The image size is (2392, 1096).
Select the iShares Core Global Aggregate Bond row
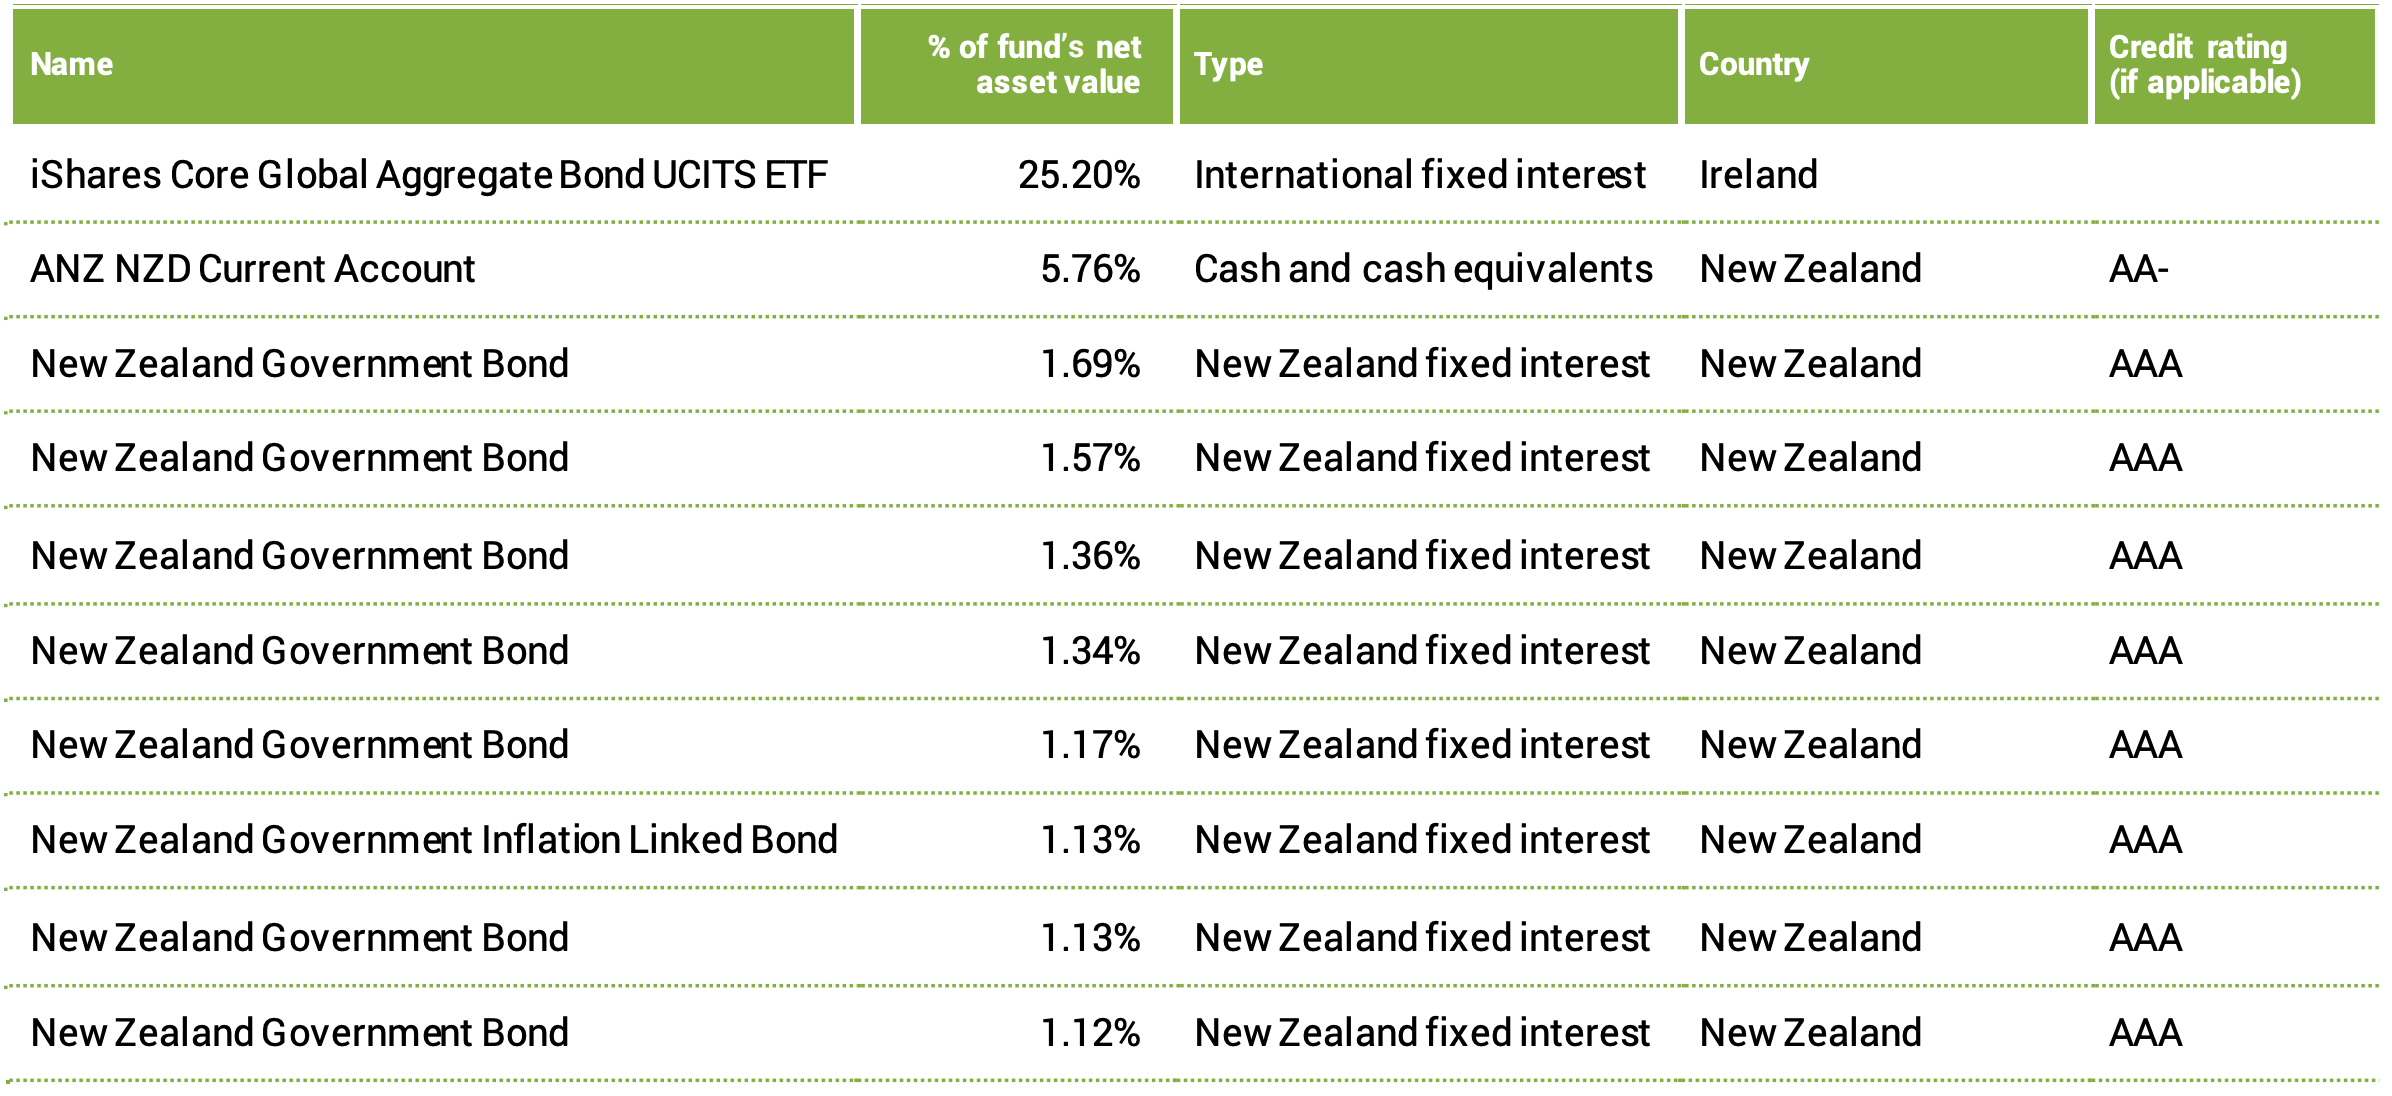[428, 175]
